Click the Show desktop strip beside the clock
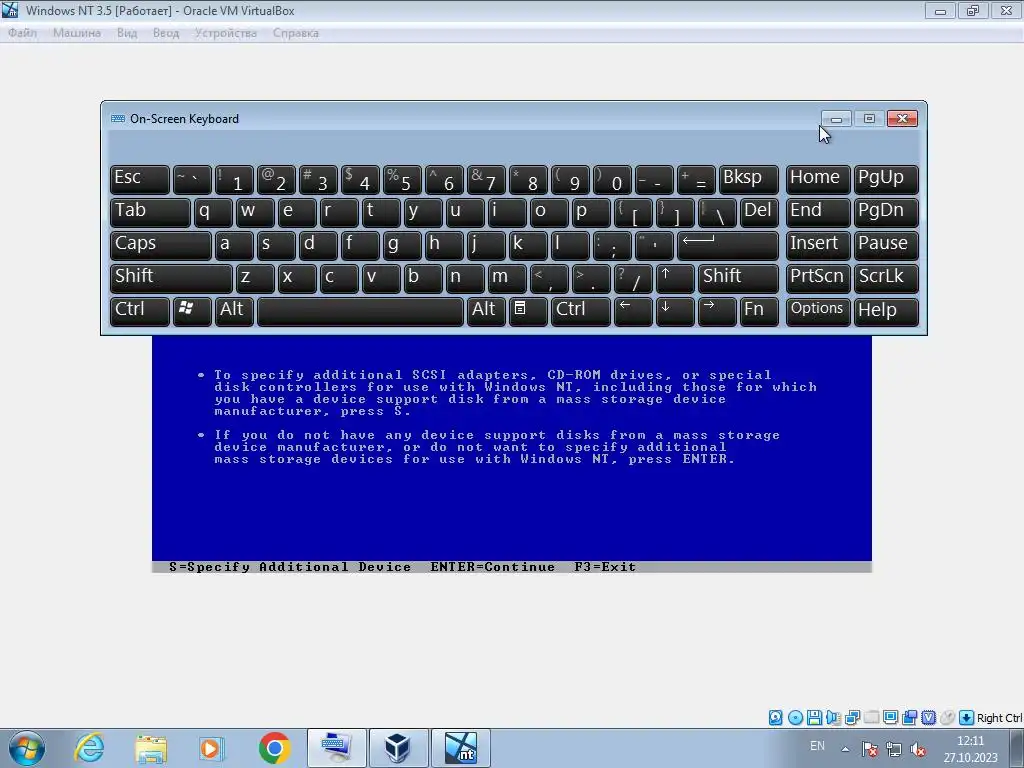This screenshot has width=1024, height=768. click(1017, 748)
